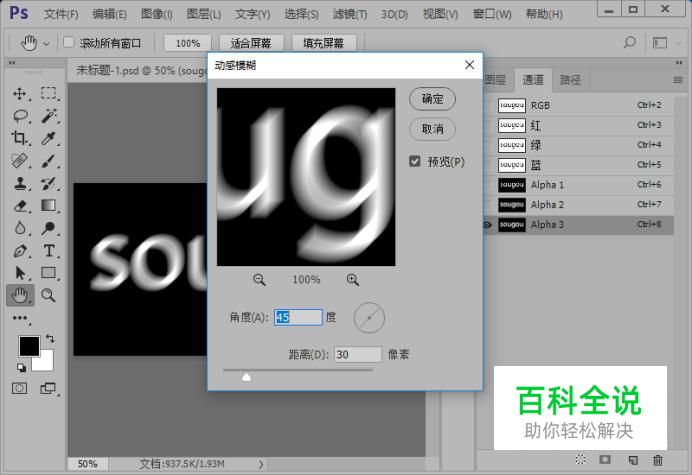Toggle Quick Mask mode
The width and height of the screenshot is (692, 475).
19,388
